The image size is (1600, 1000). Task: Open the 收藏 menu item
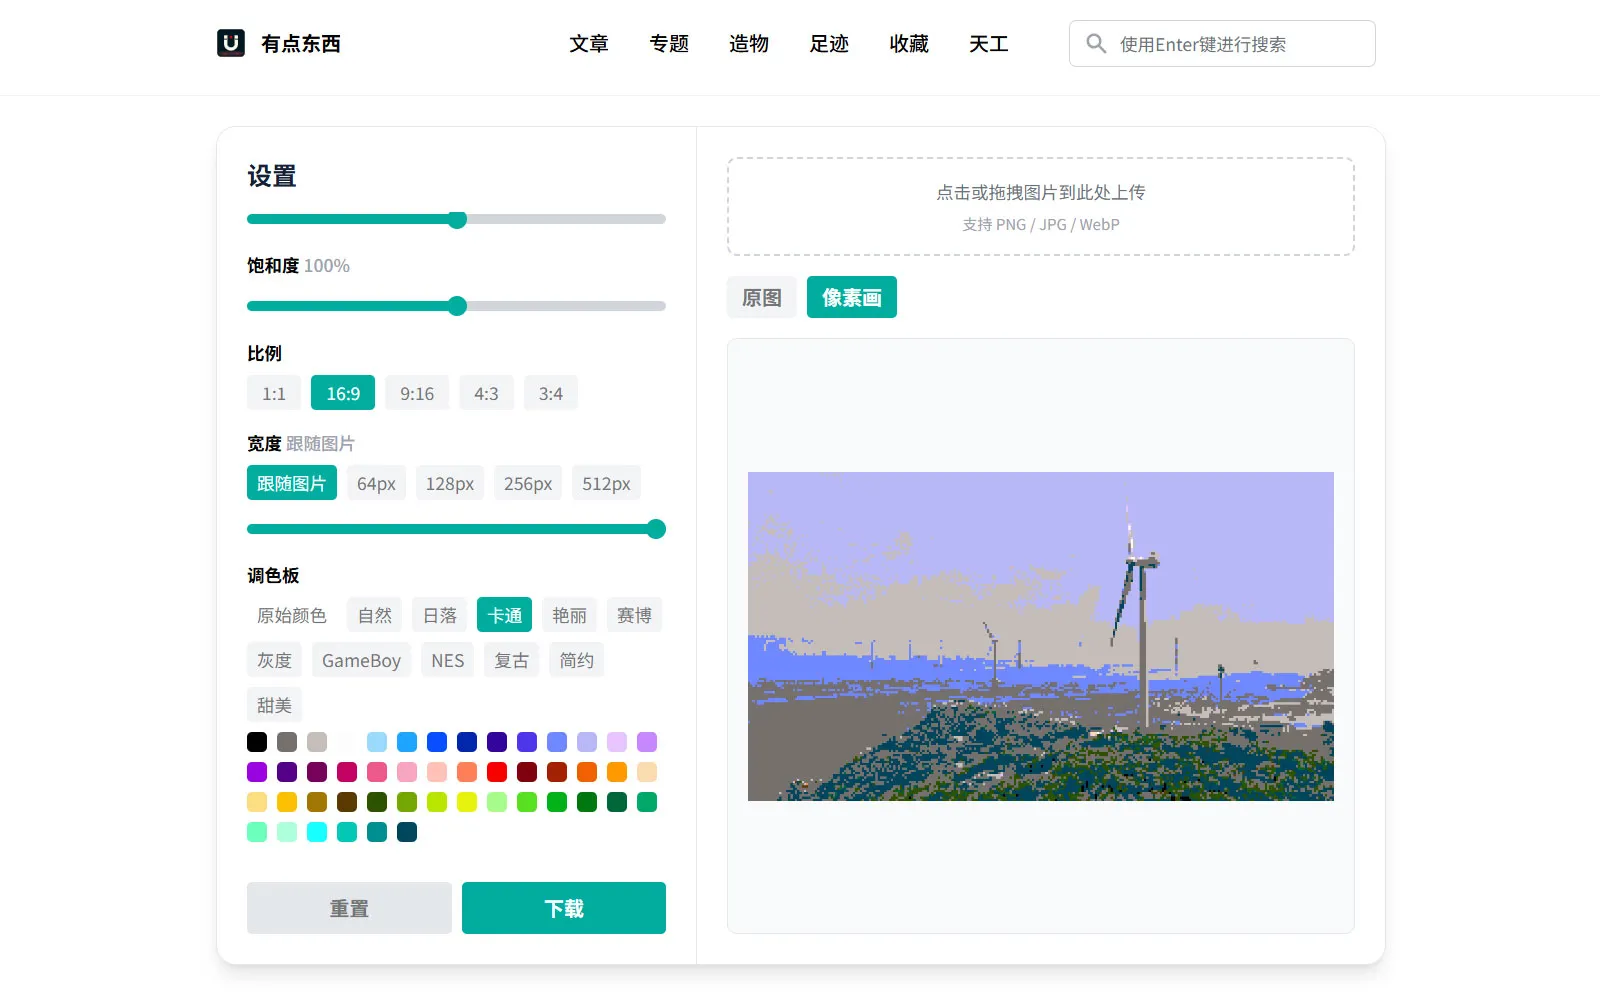coord(909,44)
